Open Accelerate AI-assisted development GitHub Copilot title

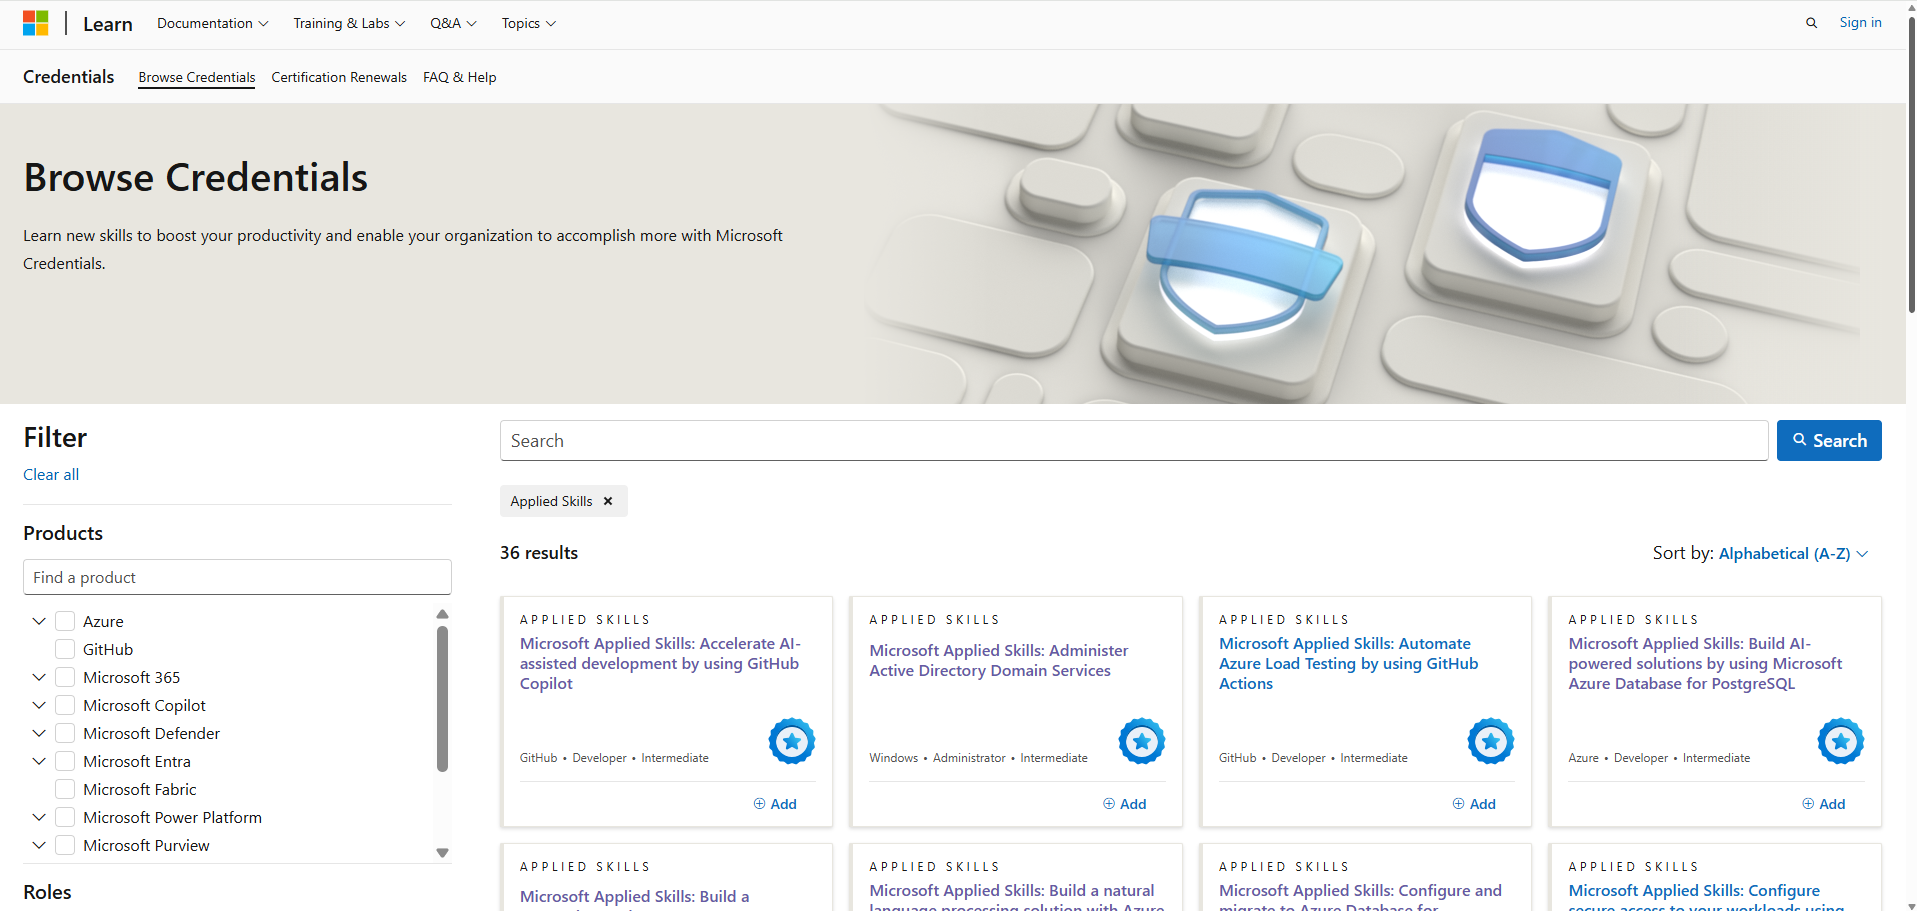point(661,664)
